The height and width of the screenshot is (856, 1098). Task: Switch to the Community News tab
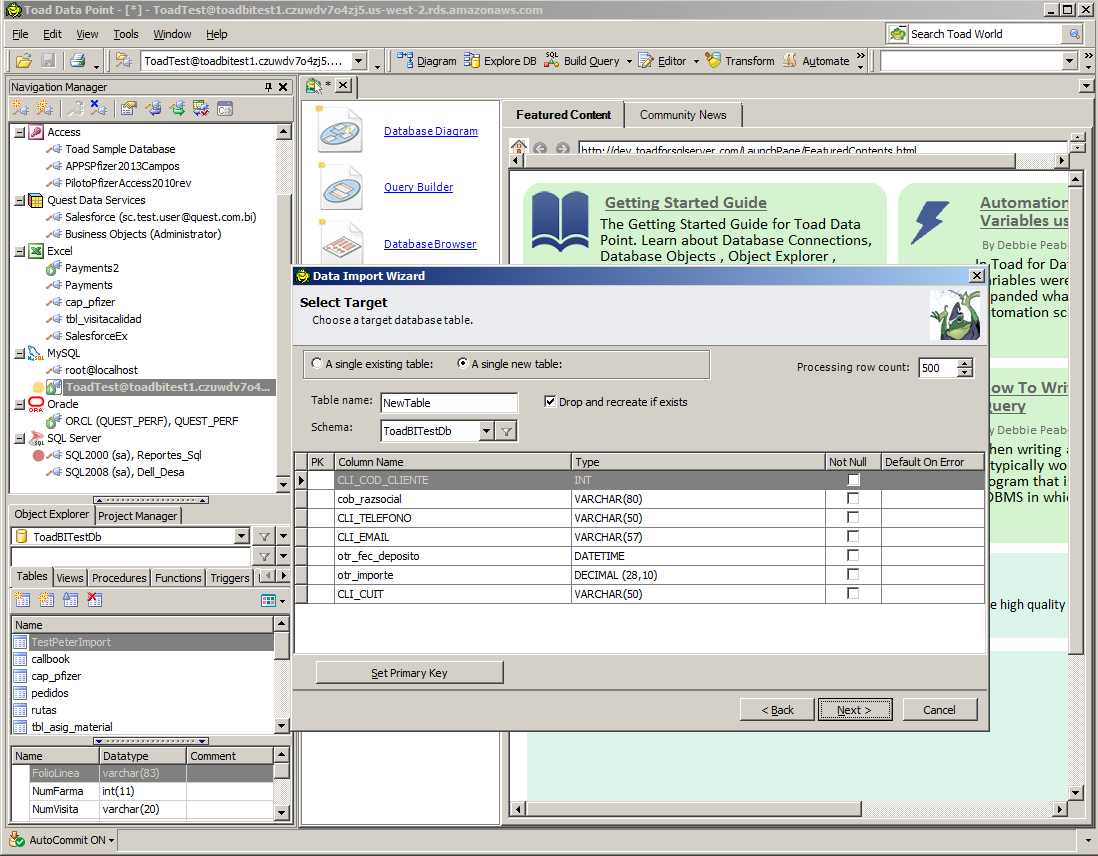coord(683,115)
